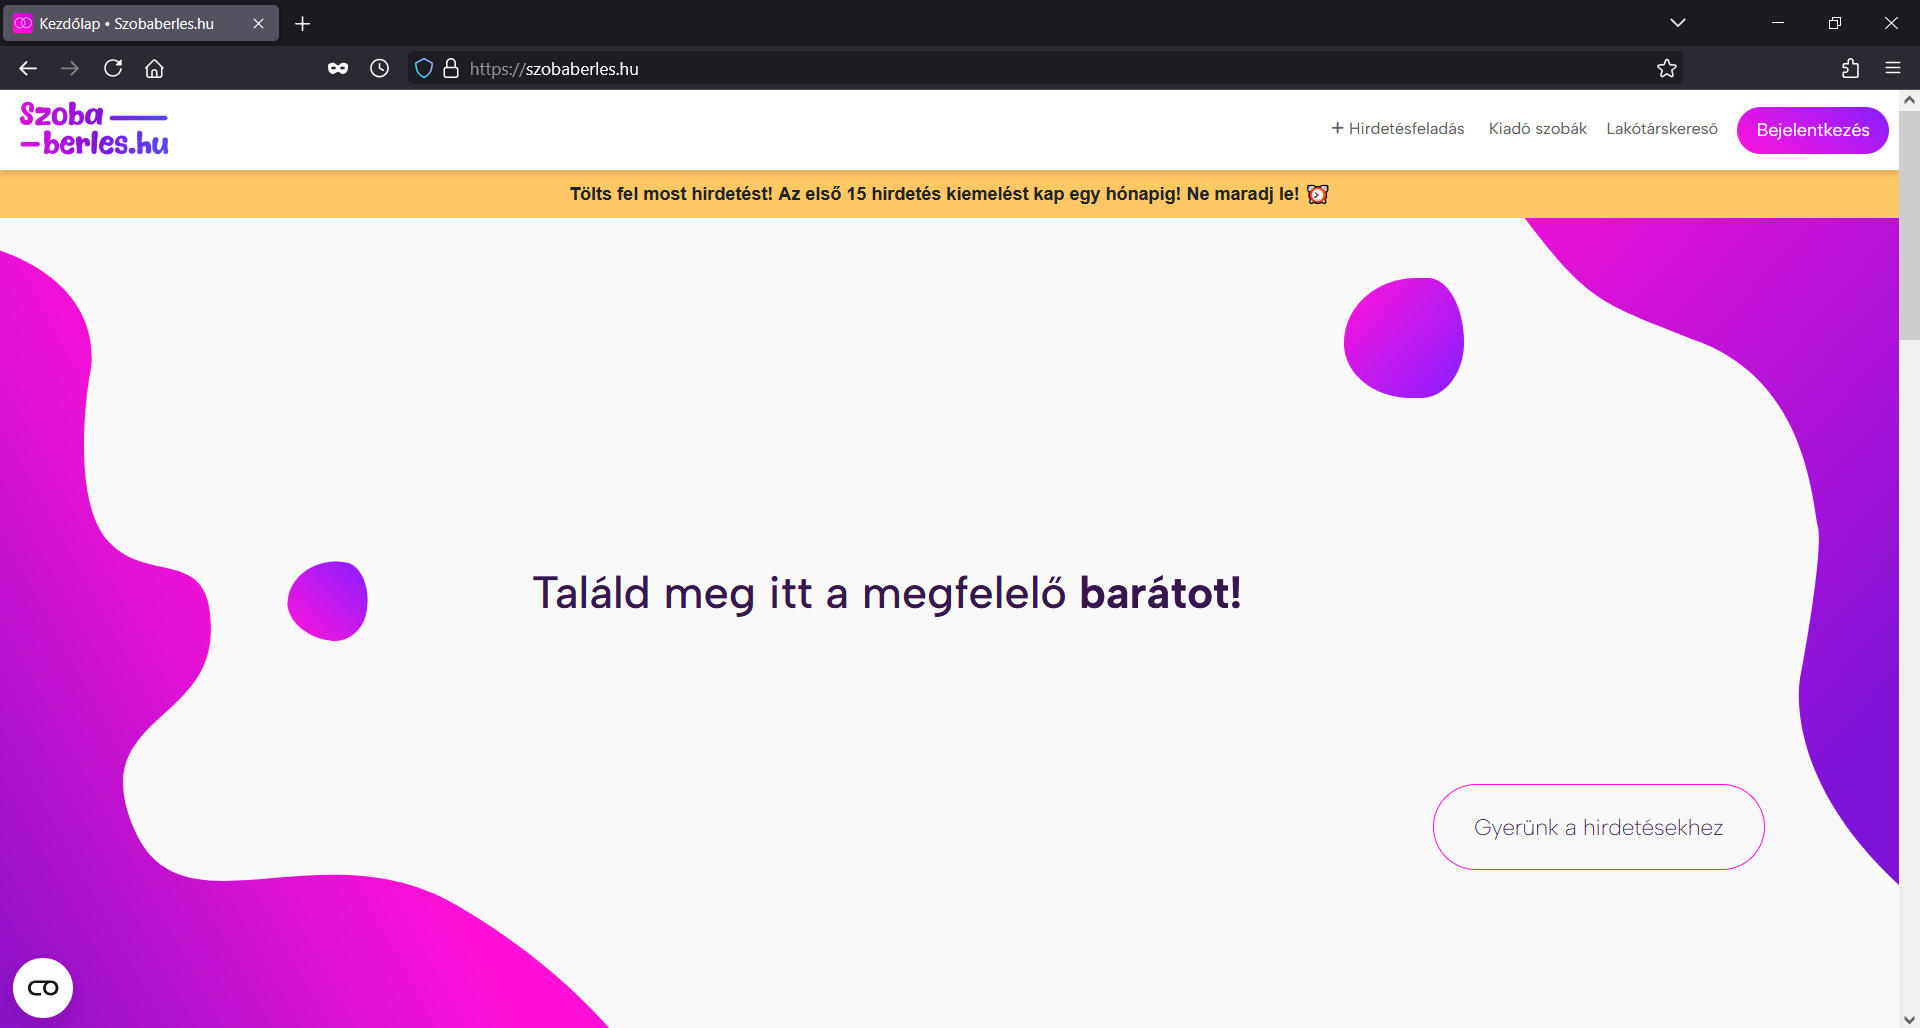Click the Hirdetésfeladás link
This screenshot has height=1028, width=1920.
click(x=1398, y=129)
